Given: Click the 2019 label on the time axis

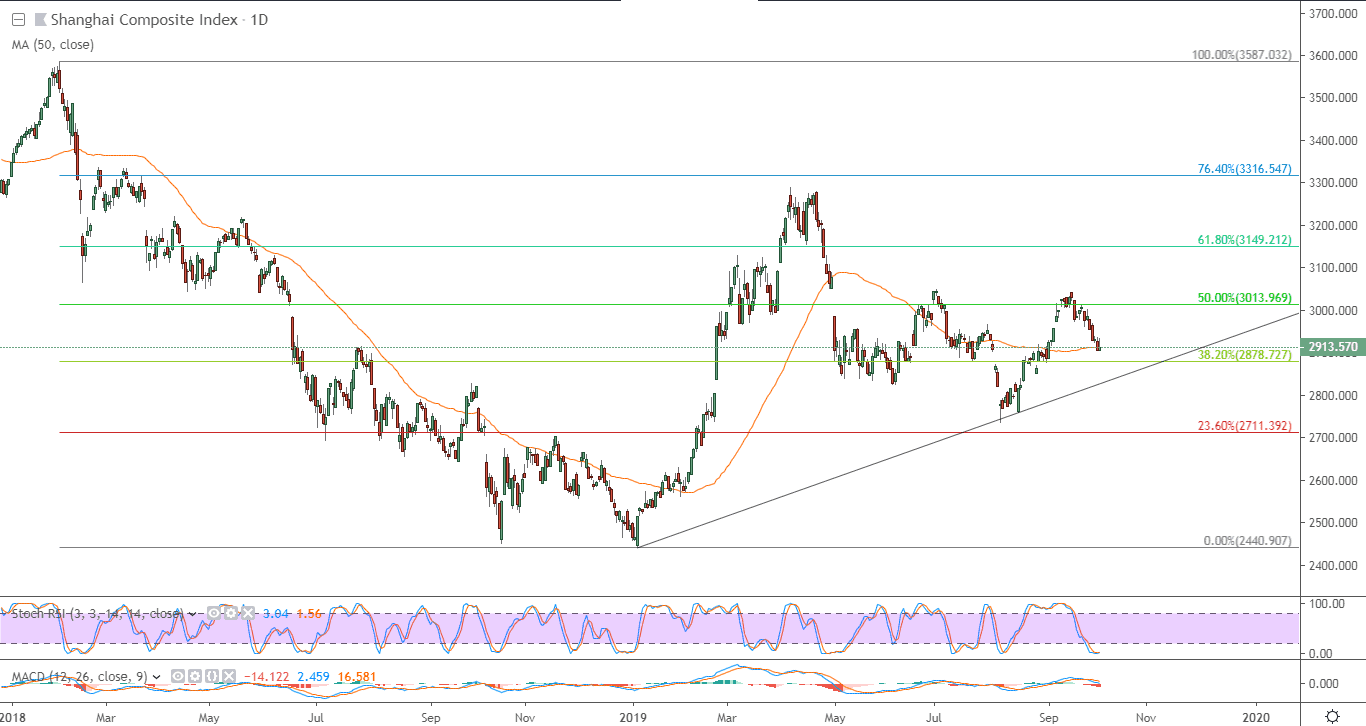Looking at the screenshot, I should click(x=633, y=717).
